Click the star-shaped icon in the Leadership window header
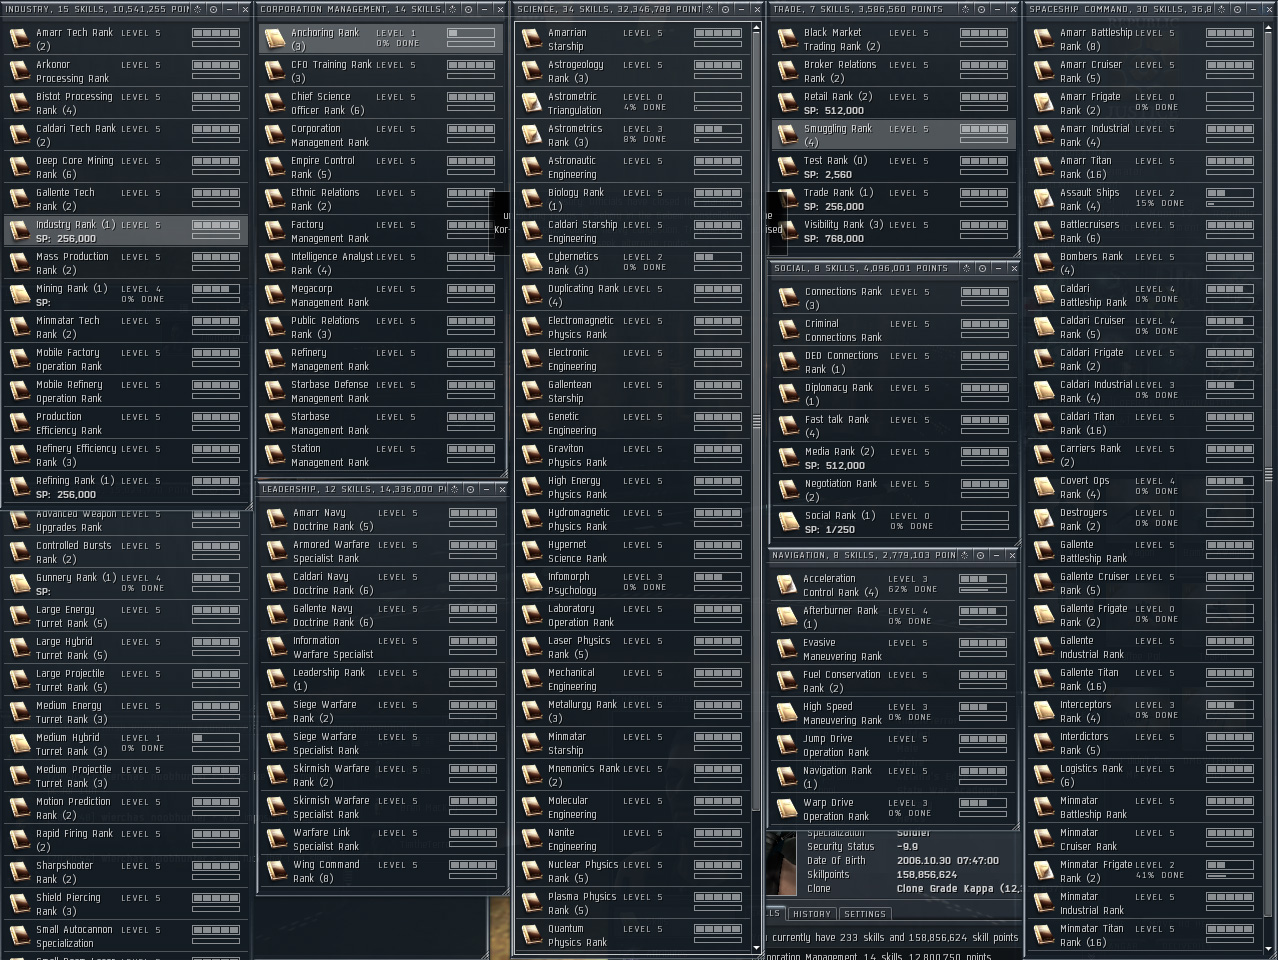 (x=455, y=489)
